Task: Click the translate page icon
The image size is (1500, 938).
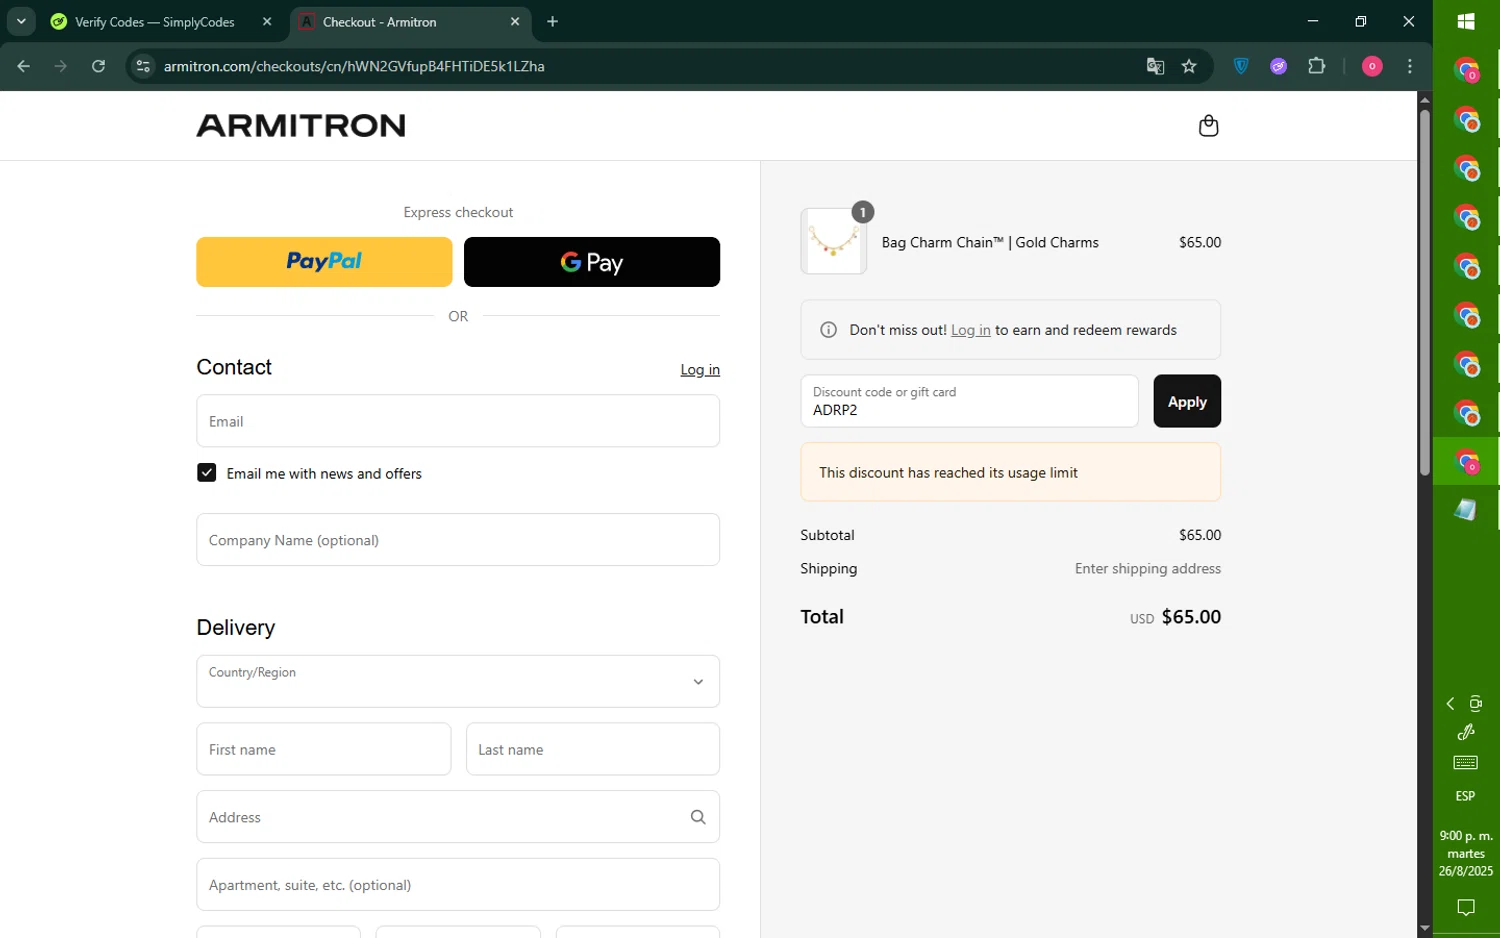Action: pyautogui.click(x=1155, y=66)
